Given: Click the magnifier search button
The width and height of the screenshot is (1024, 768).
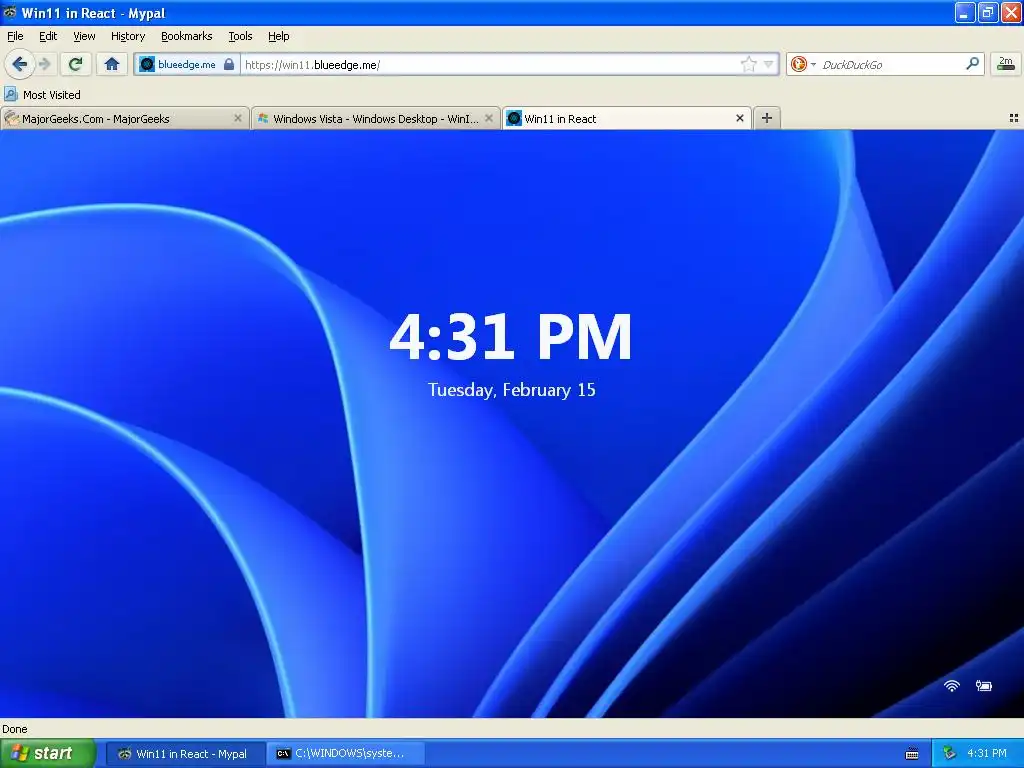Looking at the screenshot, I should (x=972, y=64).
